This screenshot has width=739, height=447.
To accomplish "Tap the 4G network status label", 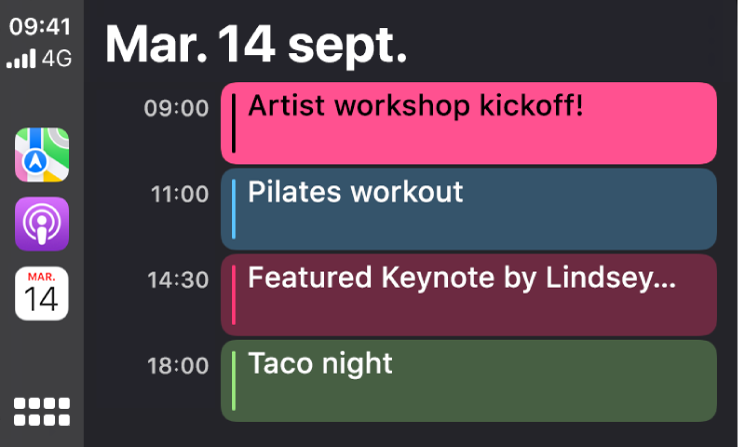I will click(x=57, y=59).
